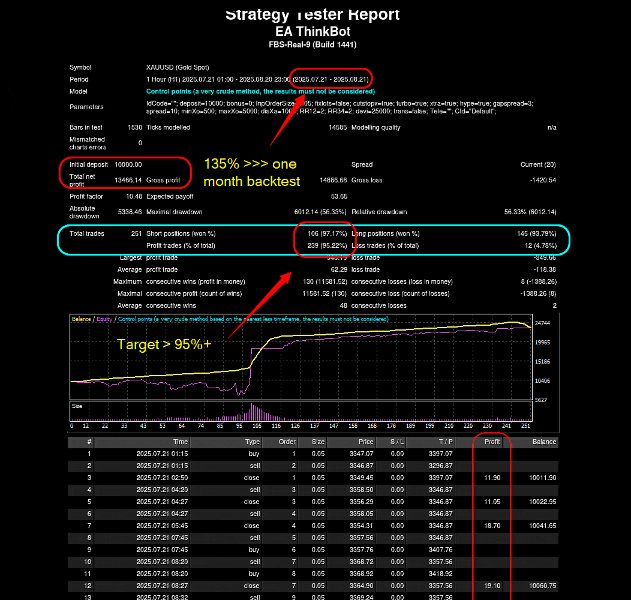
Task: Click the "Maximal drawdown" label
Action: (x=174, y=212)
